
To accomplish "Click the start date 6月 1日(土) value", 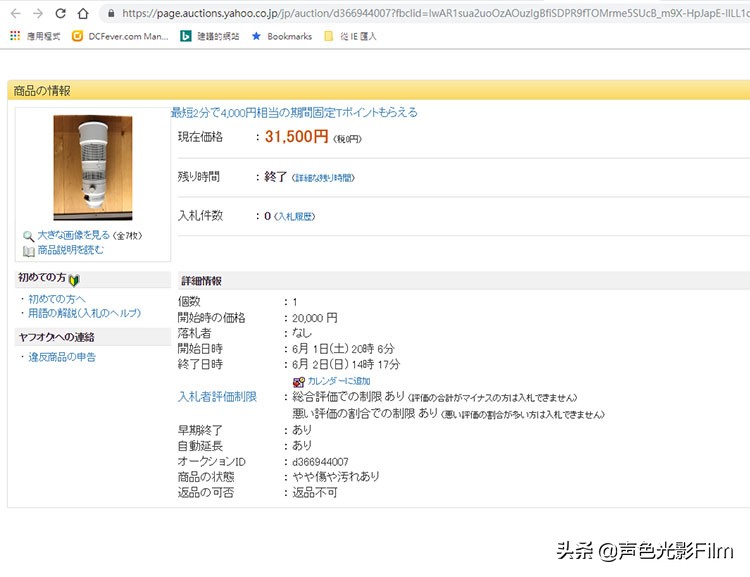I will pyautogui.click(x=343, y=349).
